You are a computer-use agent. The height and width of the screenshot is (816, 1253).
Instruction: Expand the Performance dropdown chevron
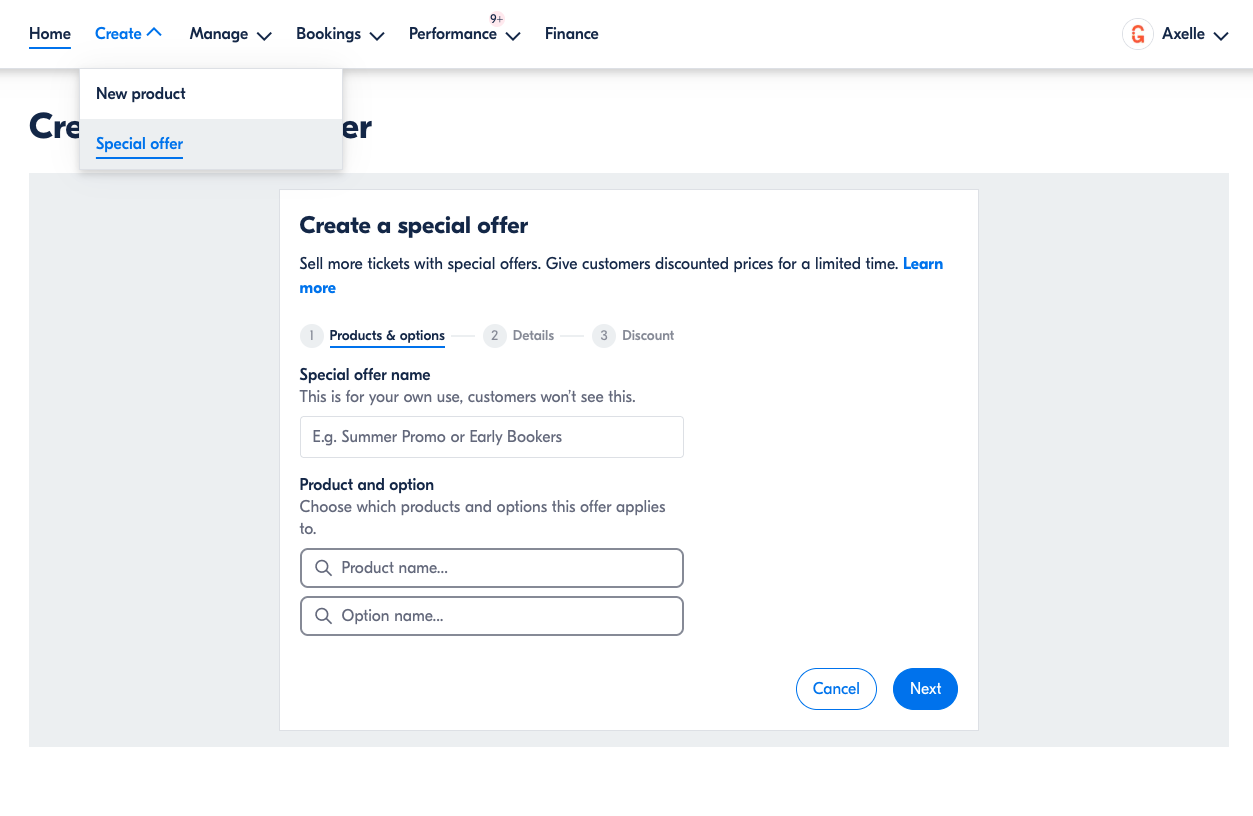click(x=513, y=36)
